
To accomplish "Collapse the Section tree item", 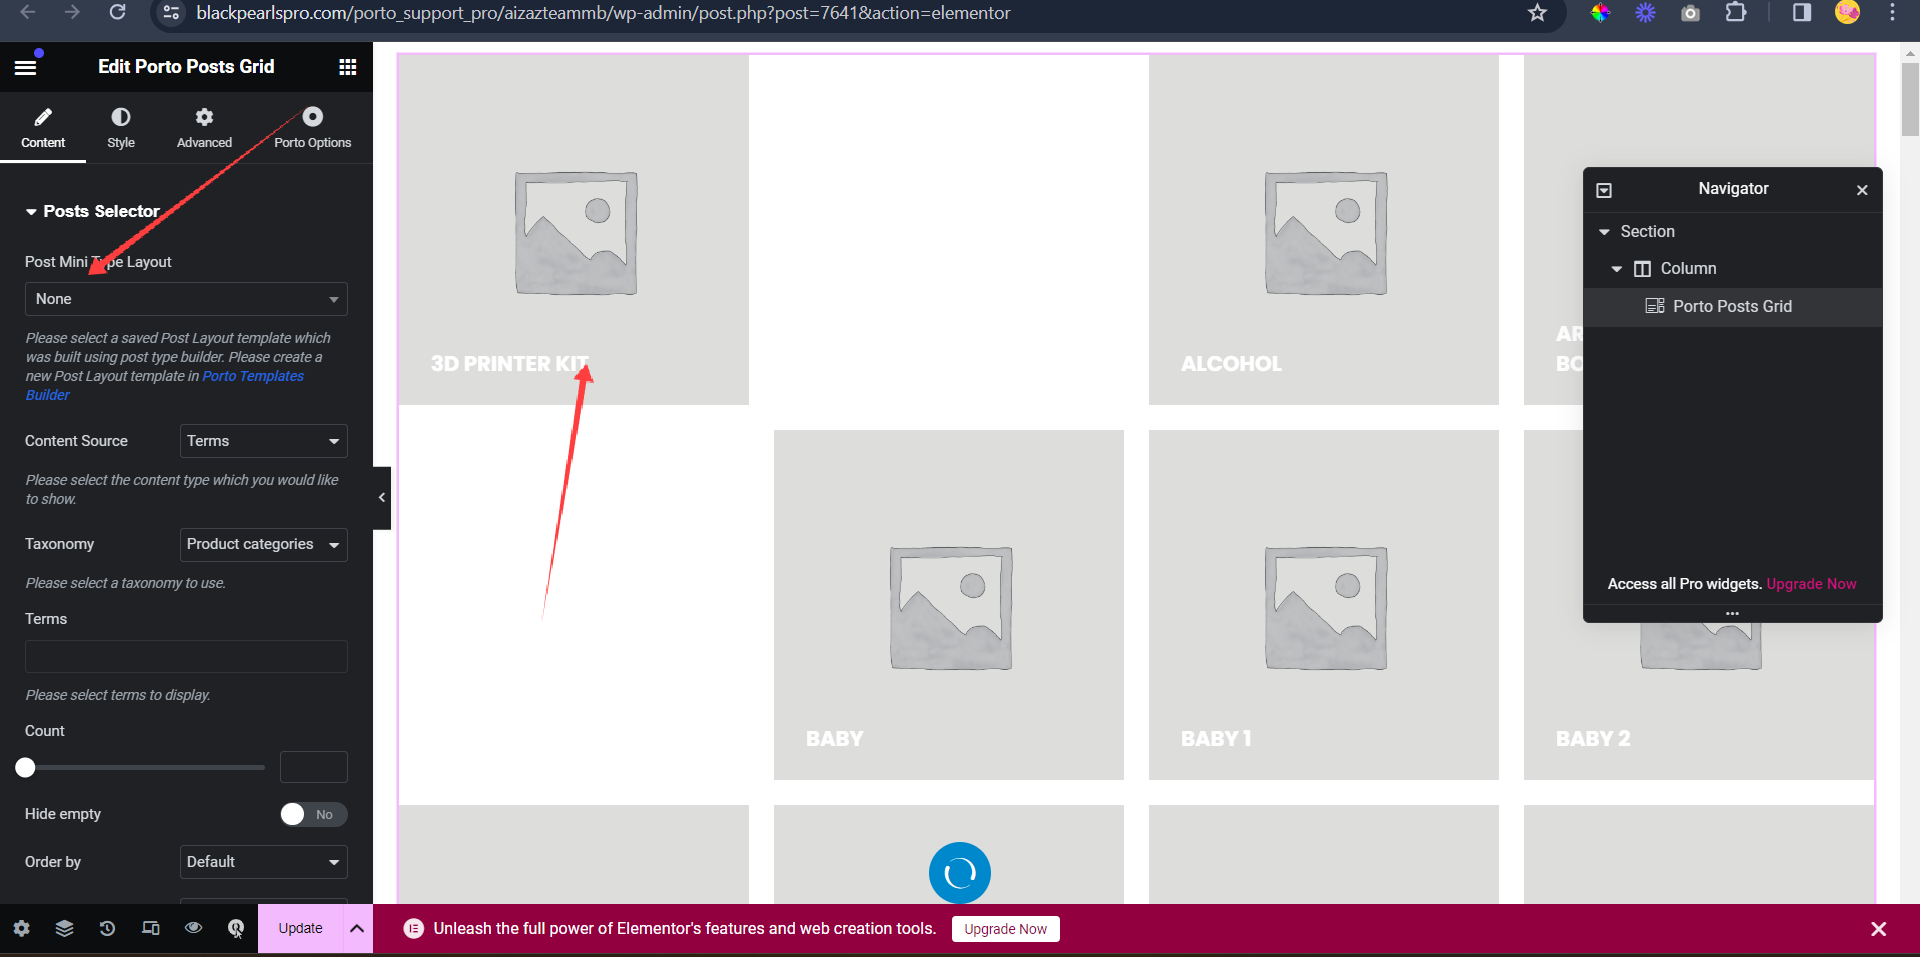I will [x=1604, y=232].
